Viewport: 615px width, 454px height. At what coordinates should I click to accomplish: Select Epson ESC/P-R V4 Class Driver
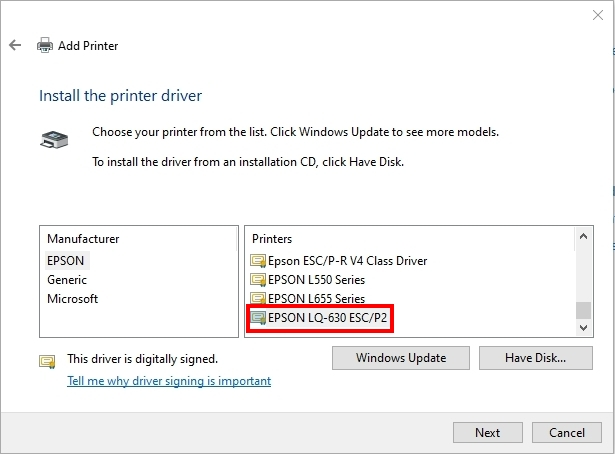348,261
